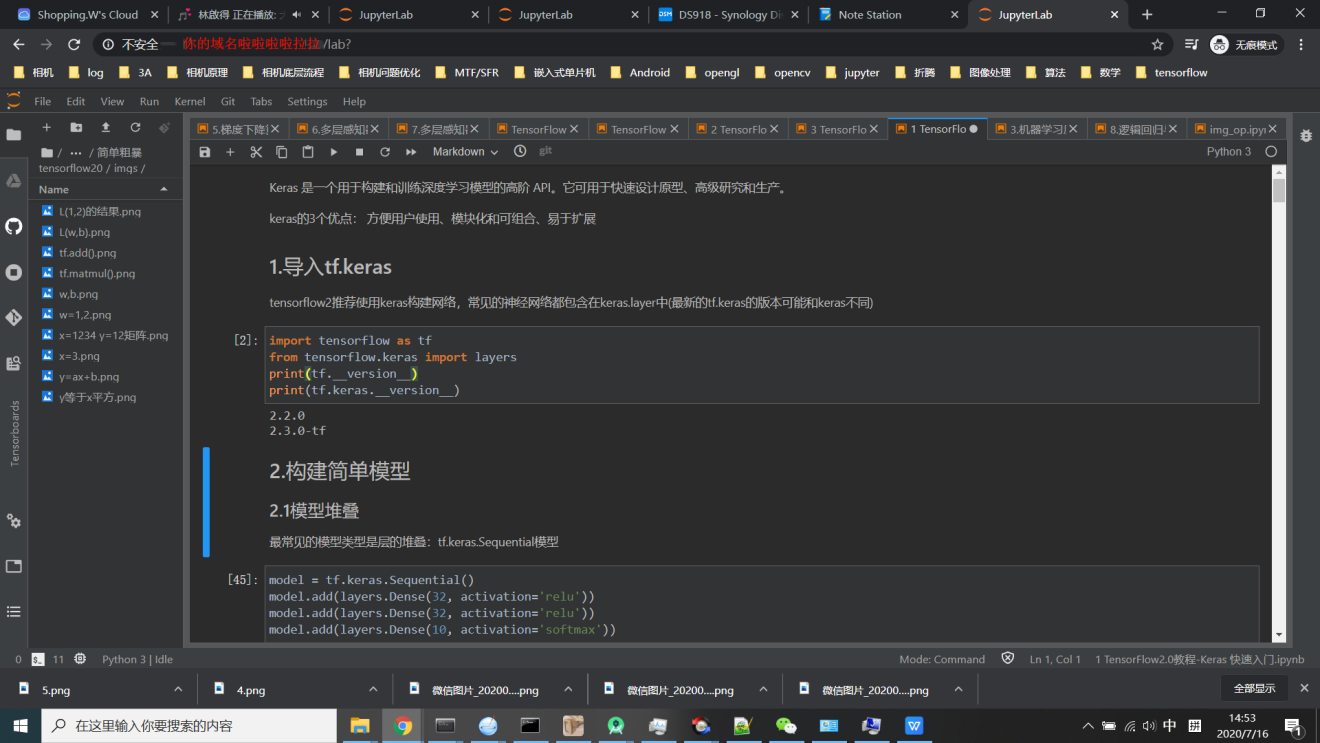This screenshot has width=1320, height=743.
Task: Switch to the 3.机器学习 notebook tab
Action: coord(1034,128)
